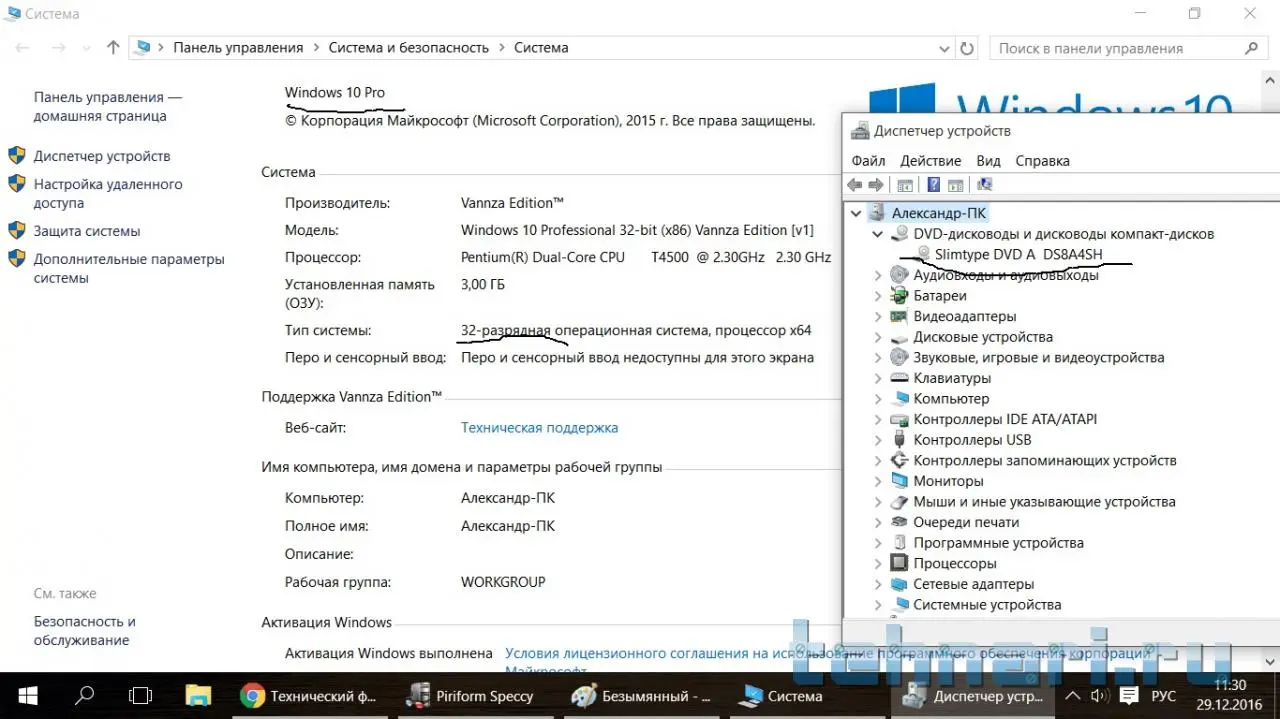Select Очереди печати tree item
The image size is (1280, 719).
(x=966, y=522)
